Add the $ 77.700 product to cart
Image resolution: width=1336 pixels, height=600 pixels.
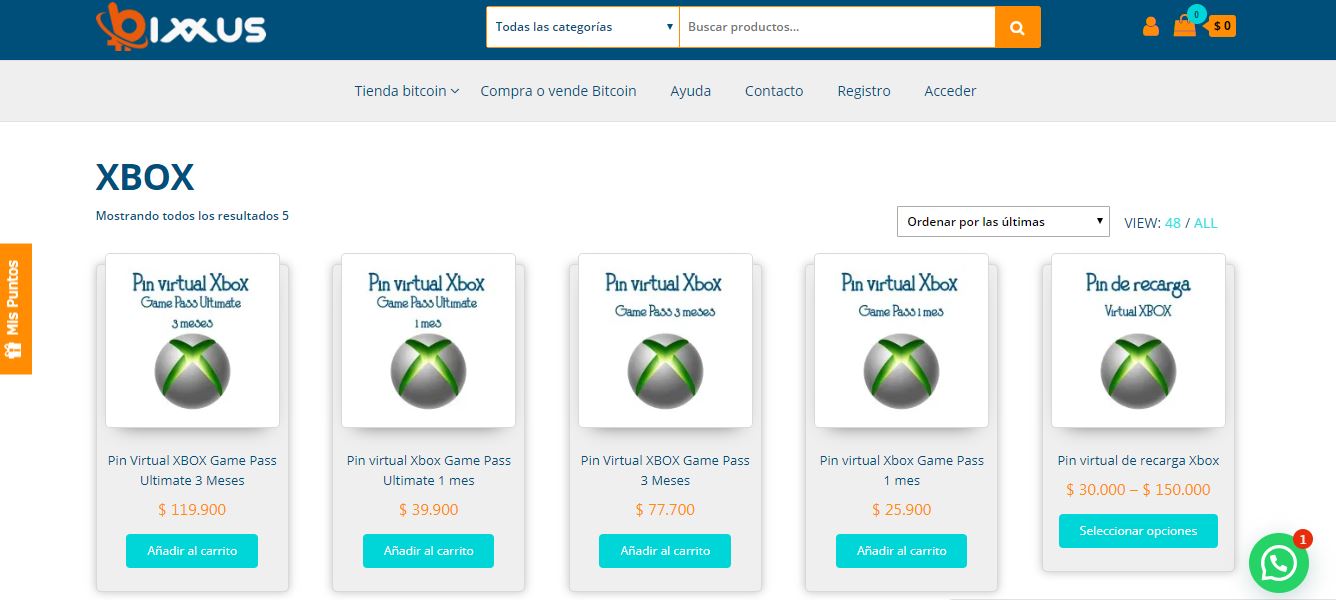665,551
